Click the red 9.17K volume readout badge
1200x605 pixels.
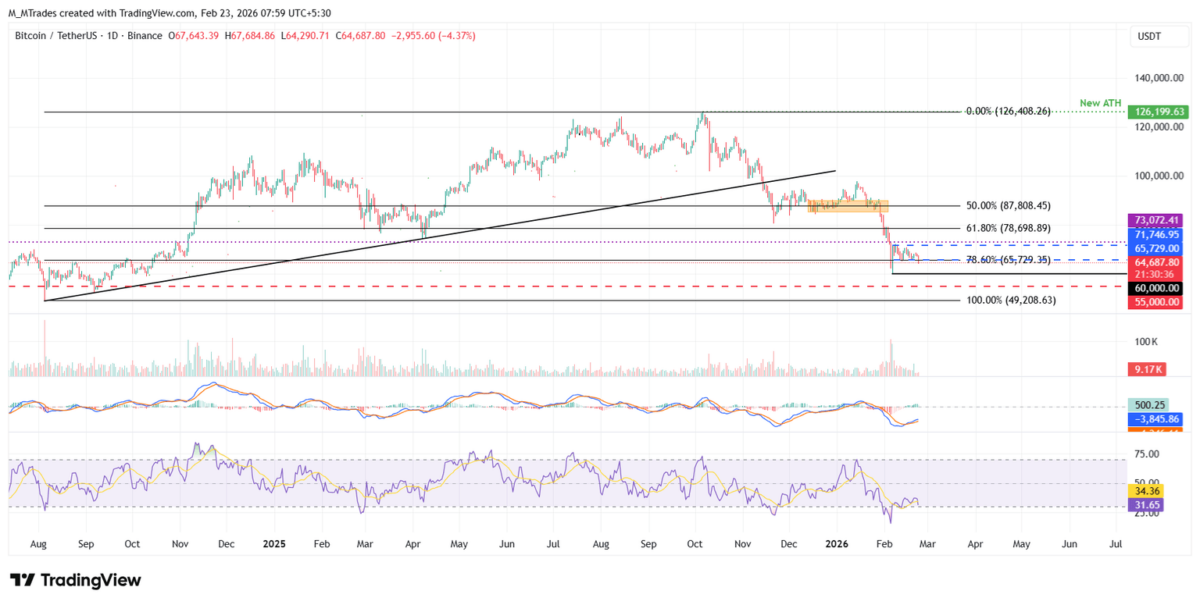click(1148, 369)
